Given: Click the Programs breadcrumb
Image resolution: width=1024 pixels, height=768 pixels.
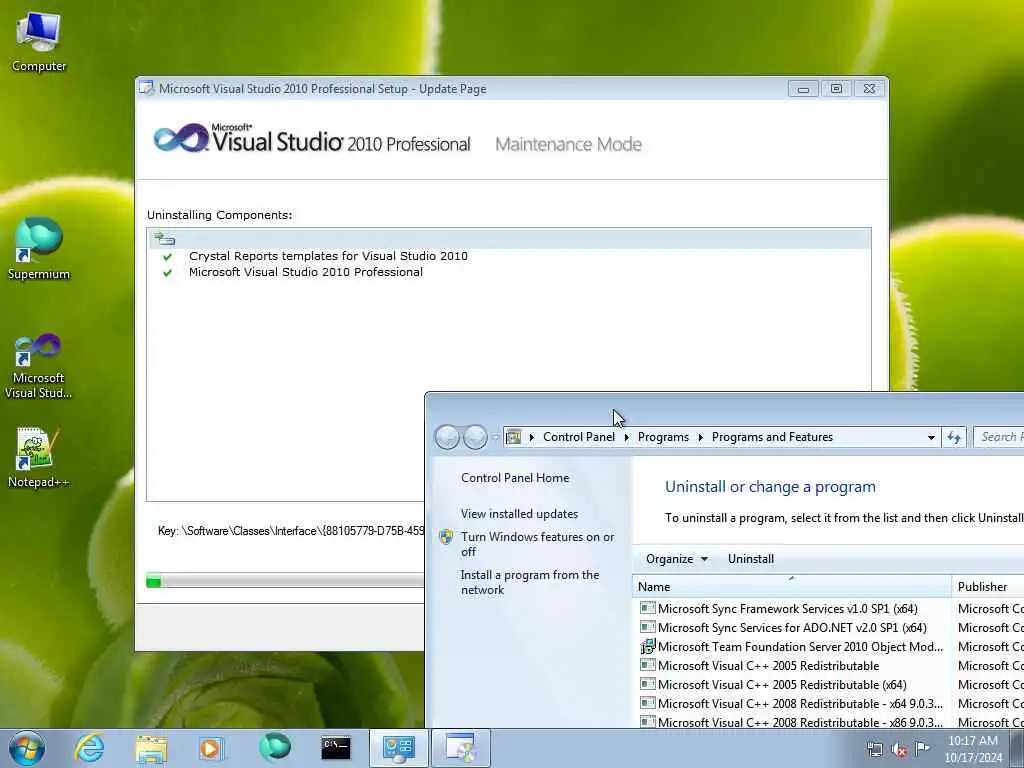Looking at the screenshot, I should 663,437.
